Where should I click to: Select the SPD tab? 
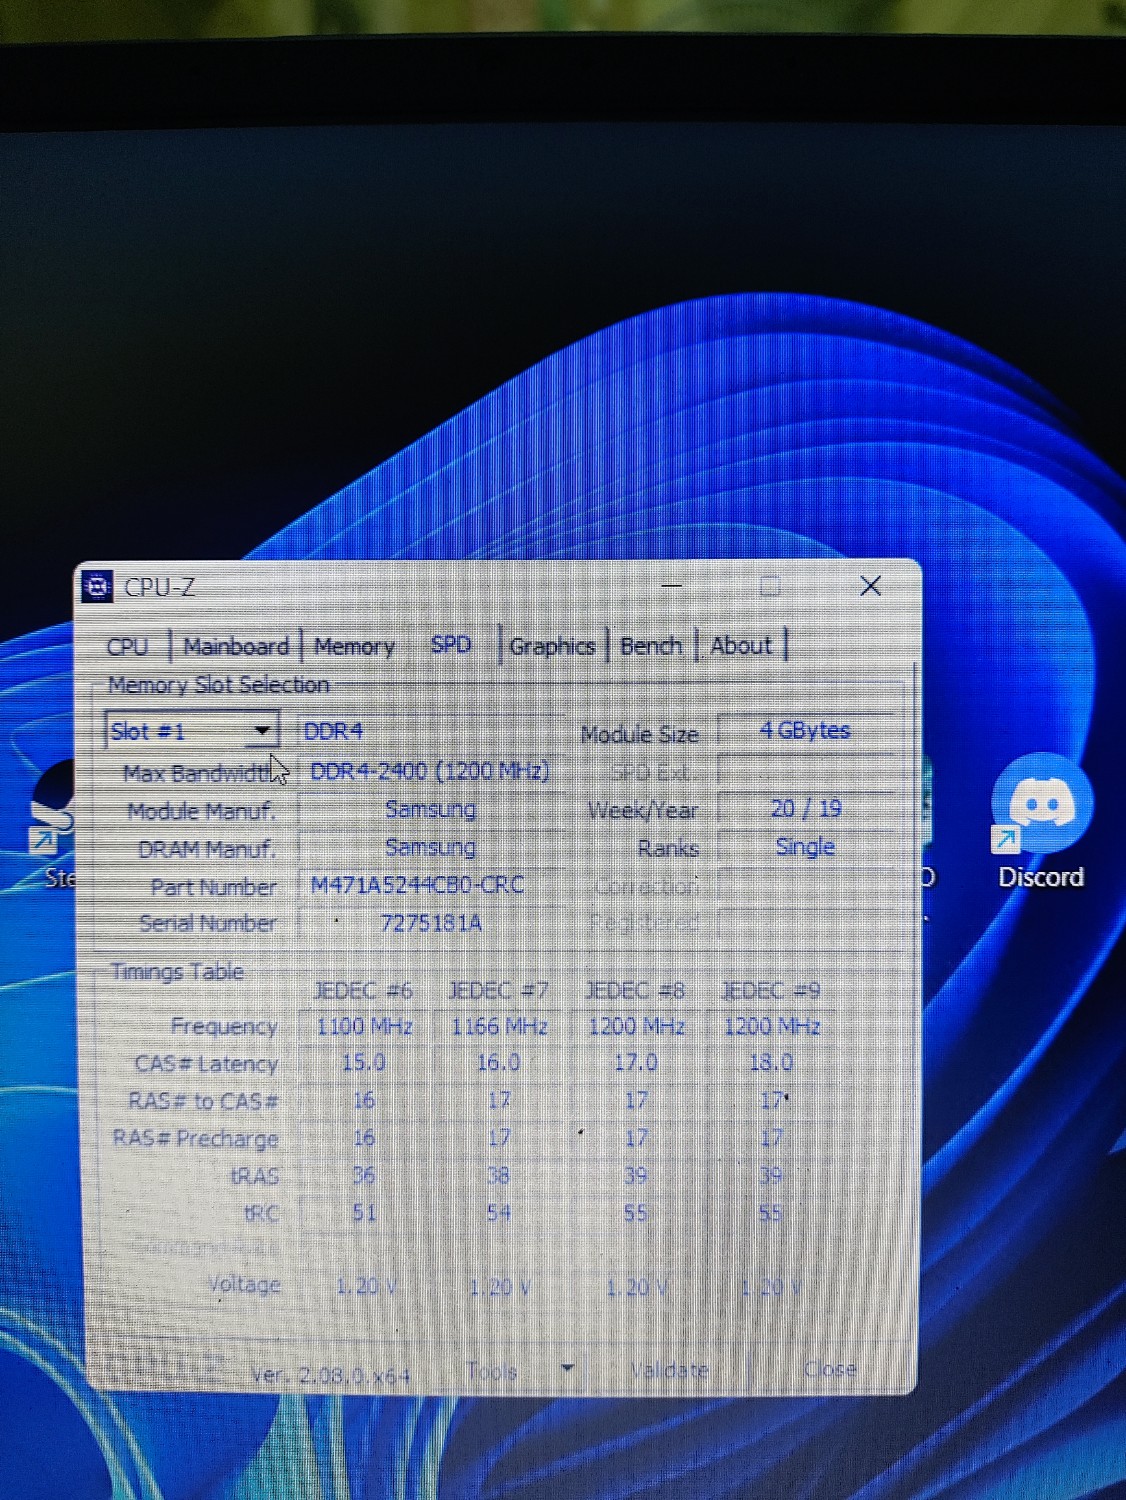[451, 645]
